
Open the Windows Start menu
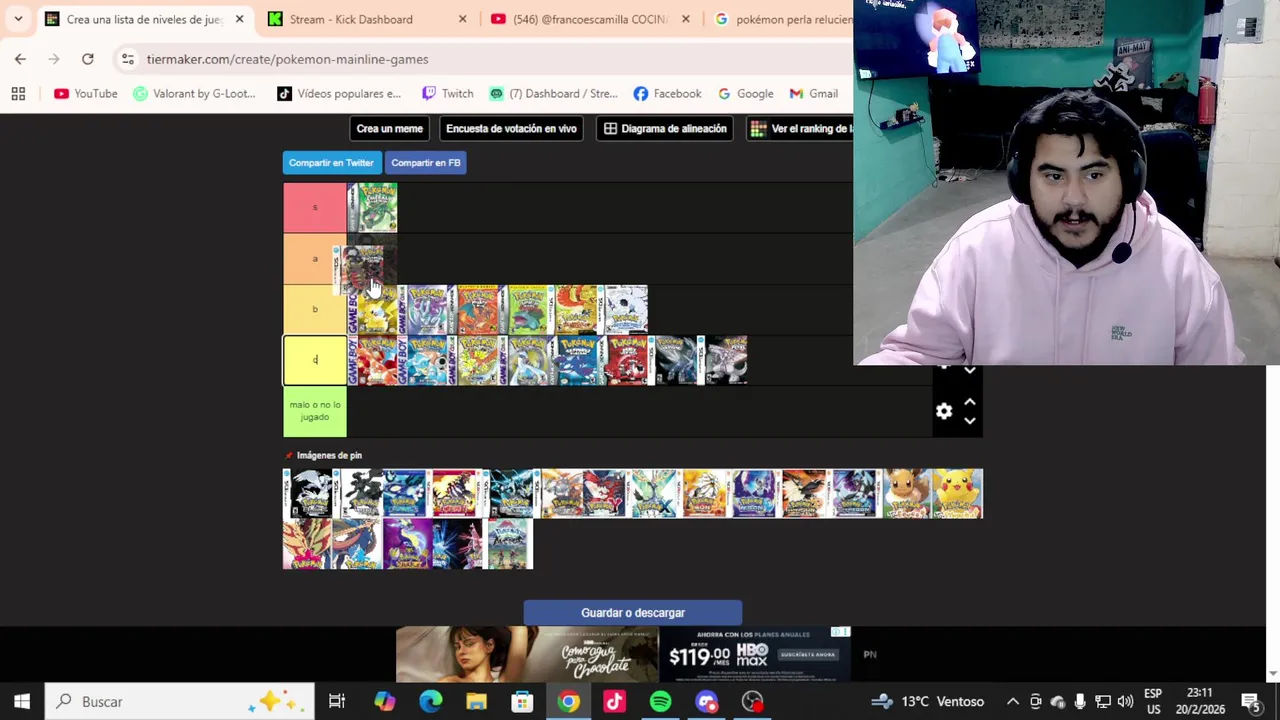(22, 702)
